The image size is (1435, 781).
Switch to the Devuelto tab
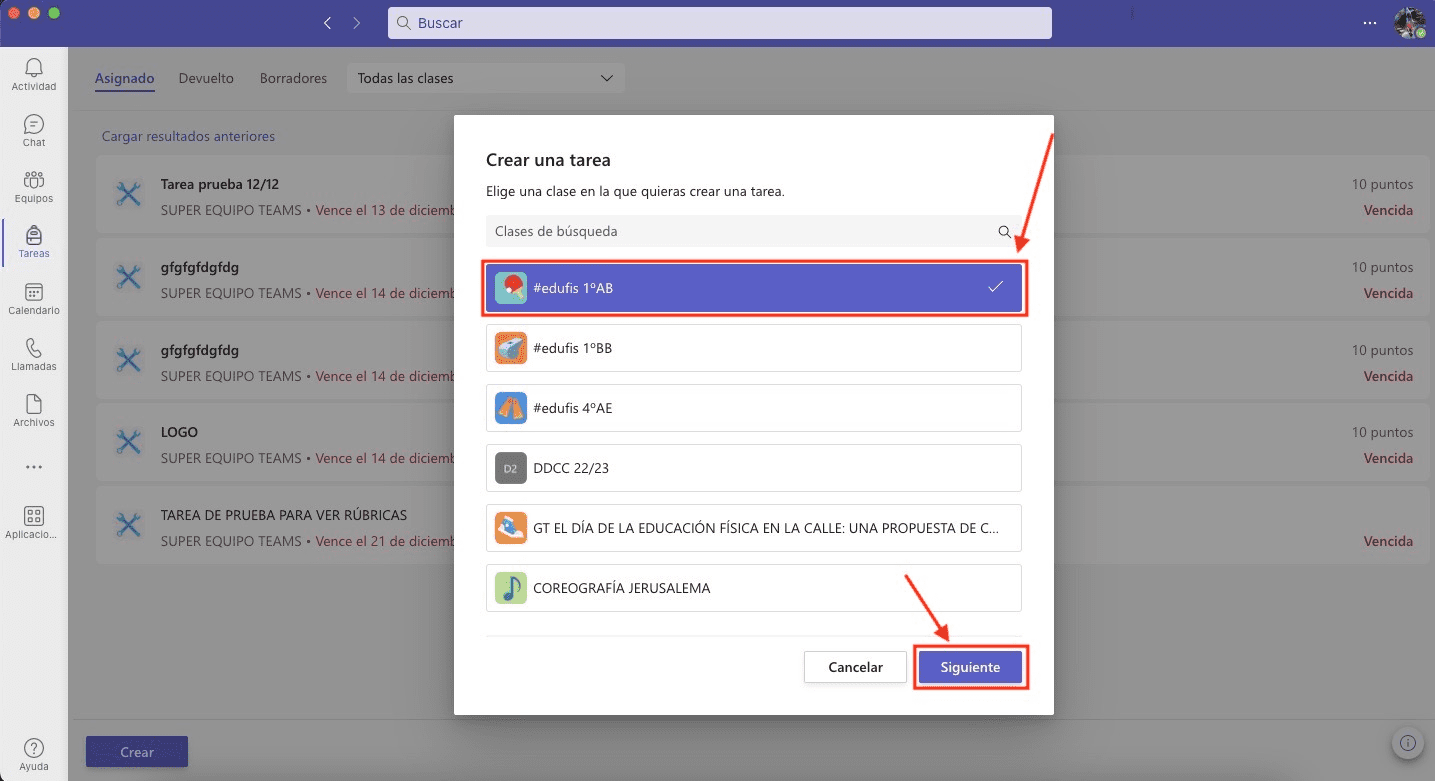click(206, 78)
